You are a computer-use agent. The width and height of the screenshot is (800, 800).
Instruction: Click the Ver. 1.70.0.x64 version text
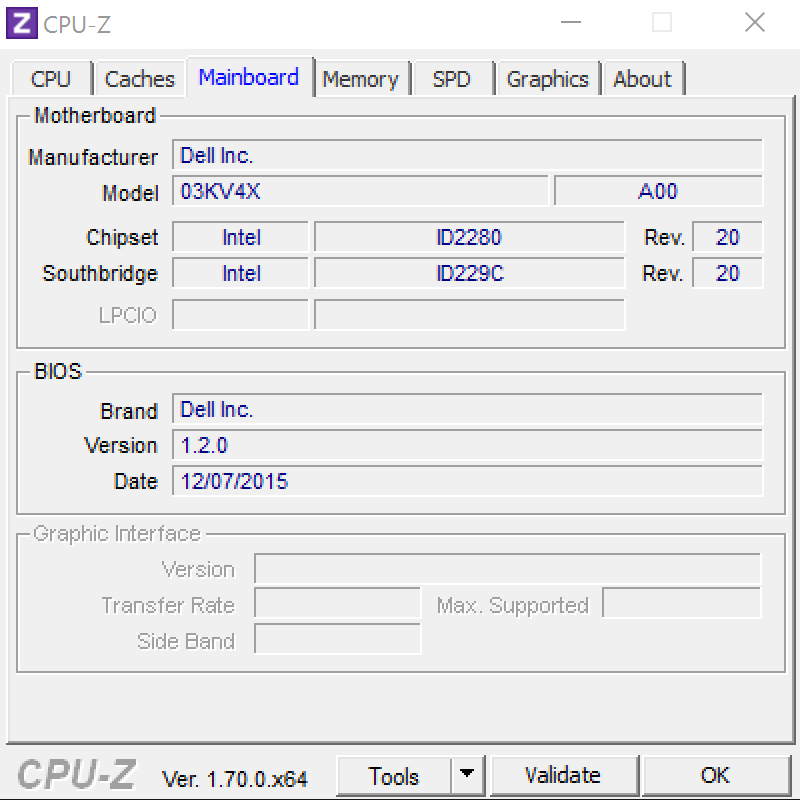click(x=235, y=779)
